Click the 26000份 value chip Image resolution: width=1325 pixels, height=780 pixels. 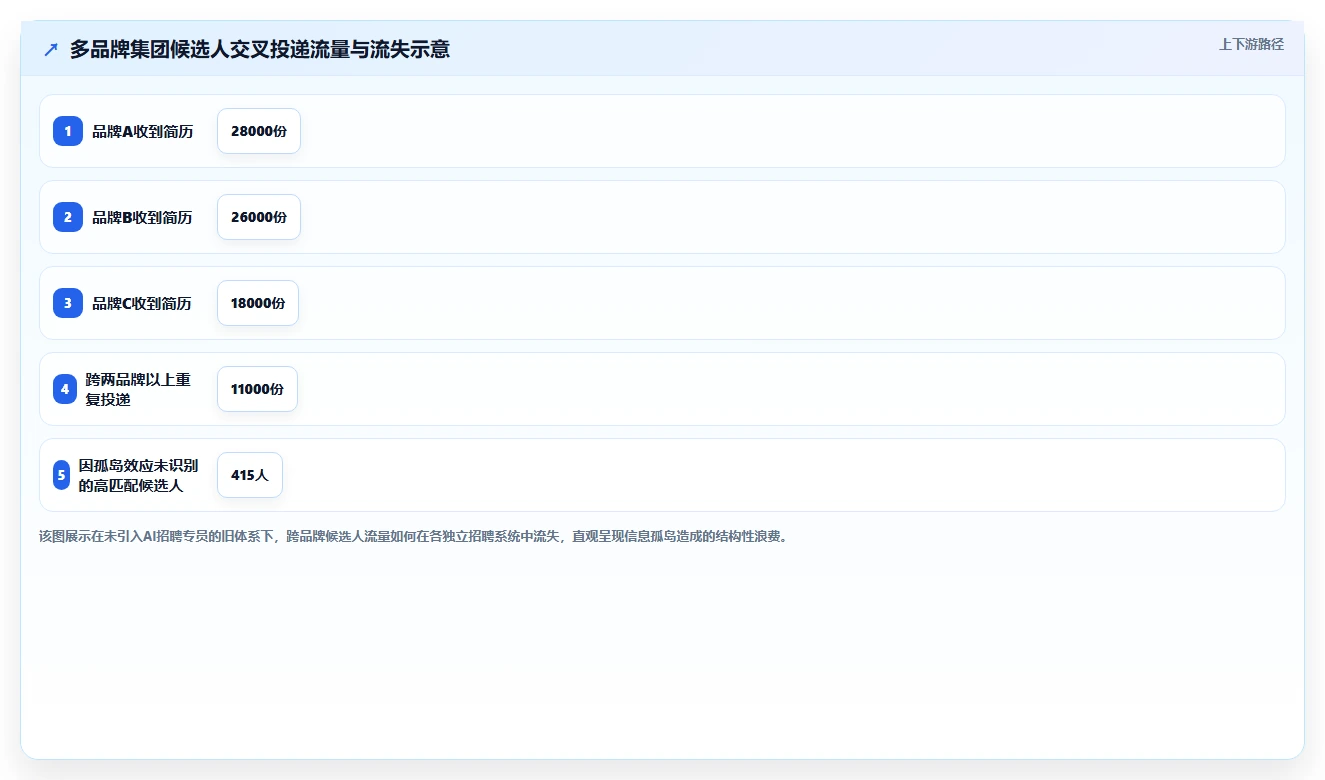(259, 217)
